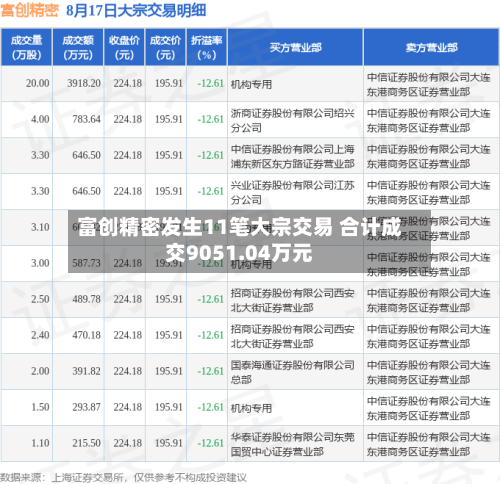The height and width of the screenshot is (484, 500).
Task: Click the 买方营业部 column header
Action: pyautogui.click(x=295, y=47)
